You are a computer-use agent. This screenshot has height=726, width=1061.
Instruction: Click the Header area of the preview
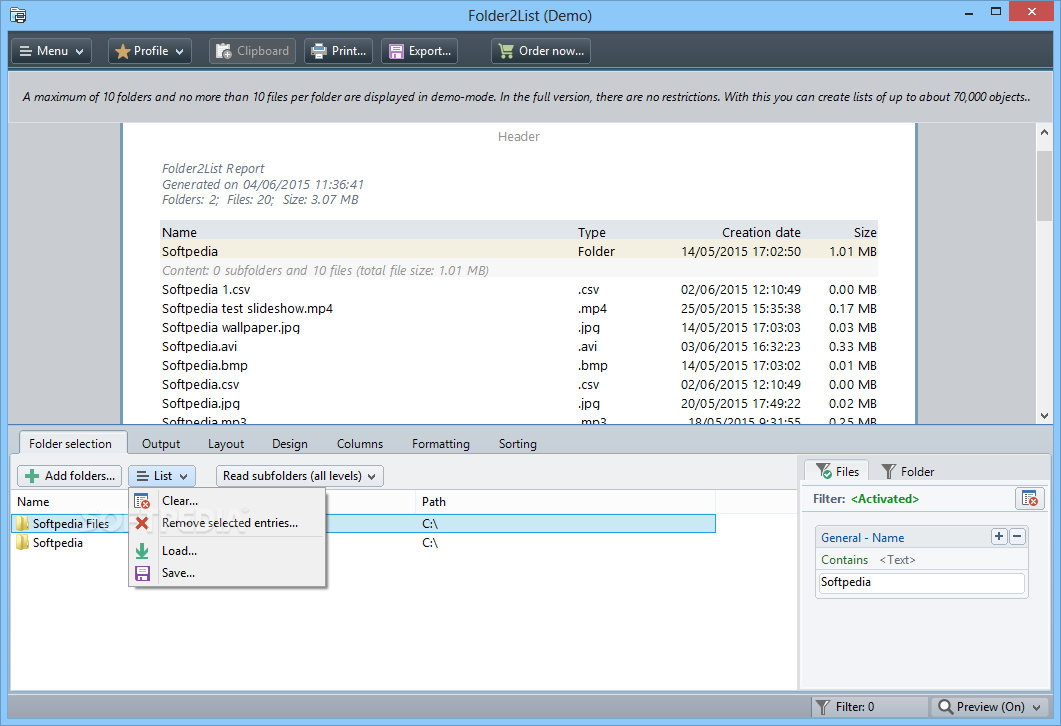(x=518, y=137)
